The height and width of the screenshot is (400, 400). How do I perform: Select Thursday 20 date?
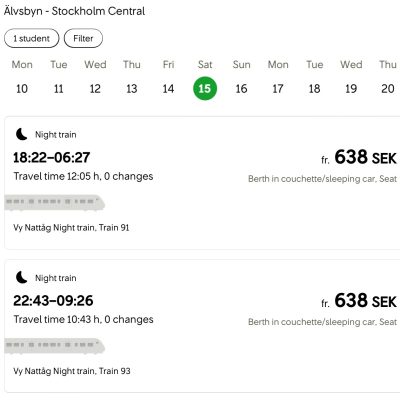tap(388, 78)
